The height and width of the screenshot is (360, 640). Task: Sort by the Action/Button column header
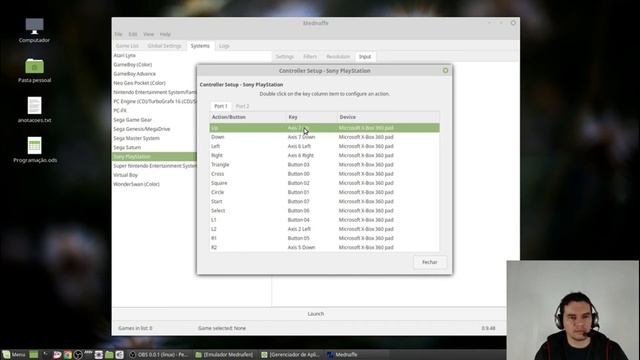248,117
